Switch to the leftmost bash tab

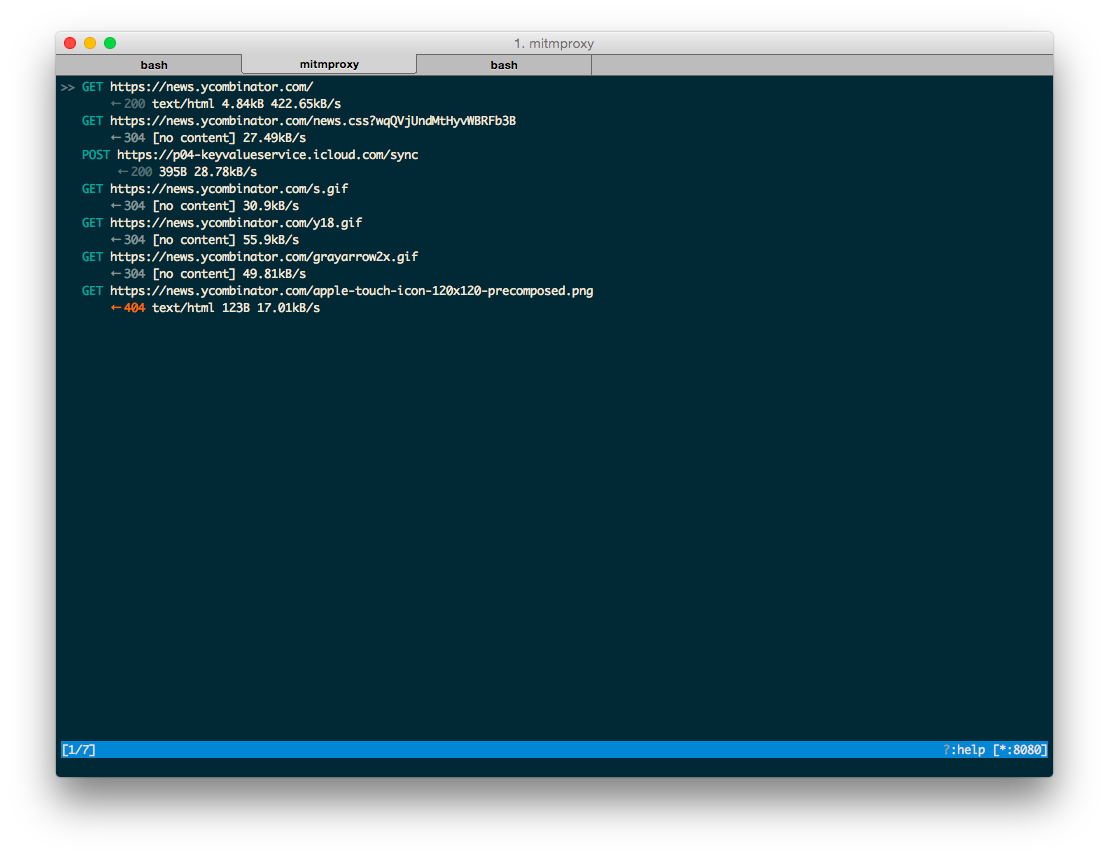click(153, 64)
